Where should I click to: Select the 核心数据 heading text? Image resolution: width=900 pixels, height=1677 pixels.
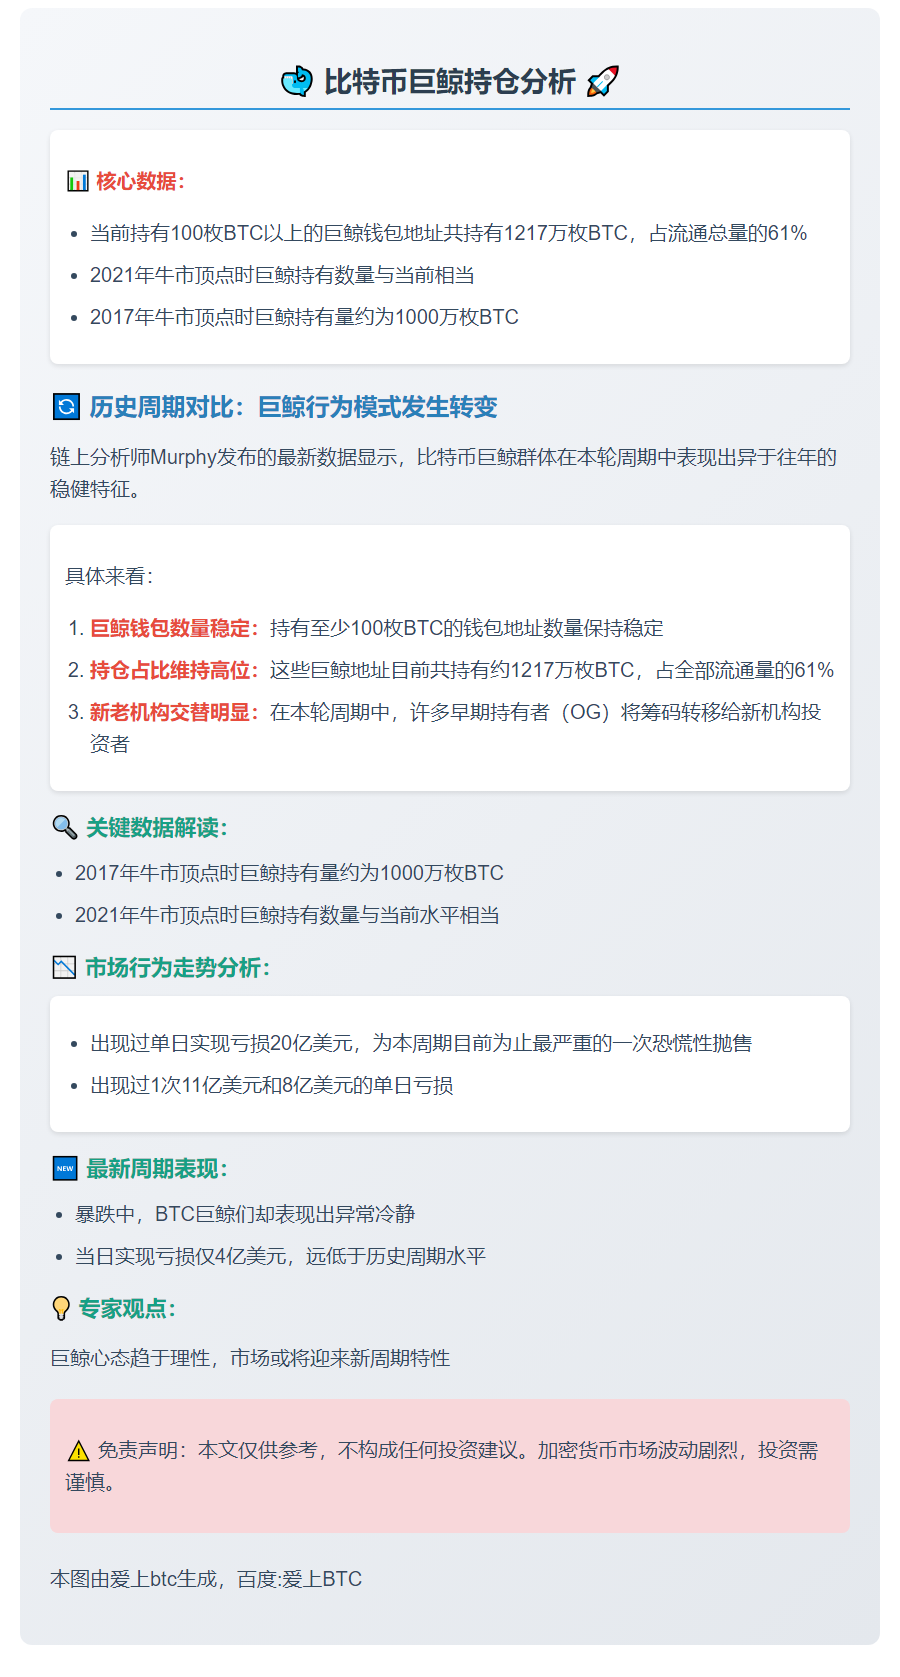point(140,181)
